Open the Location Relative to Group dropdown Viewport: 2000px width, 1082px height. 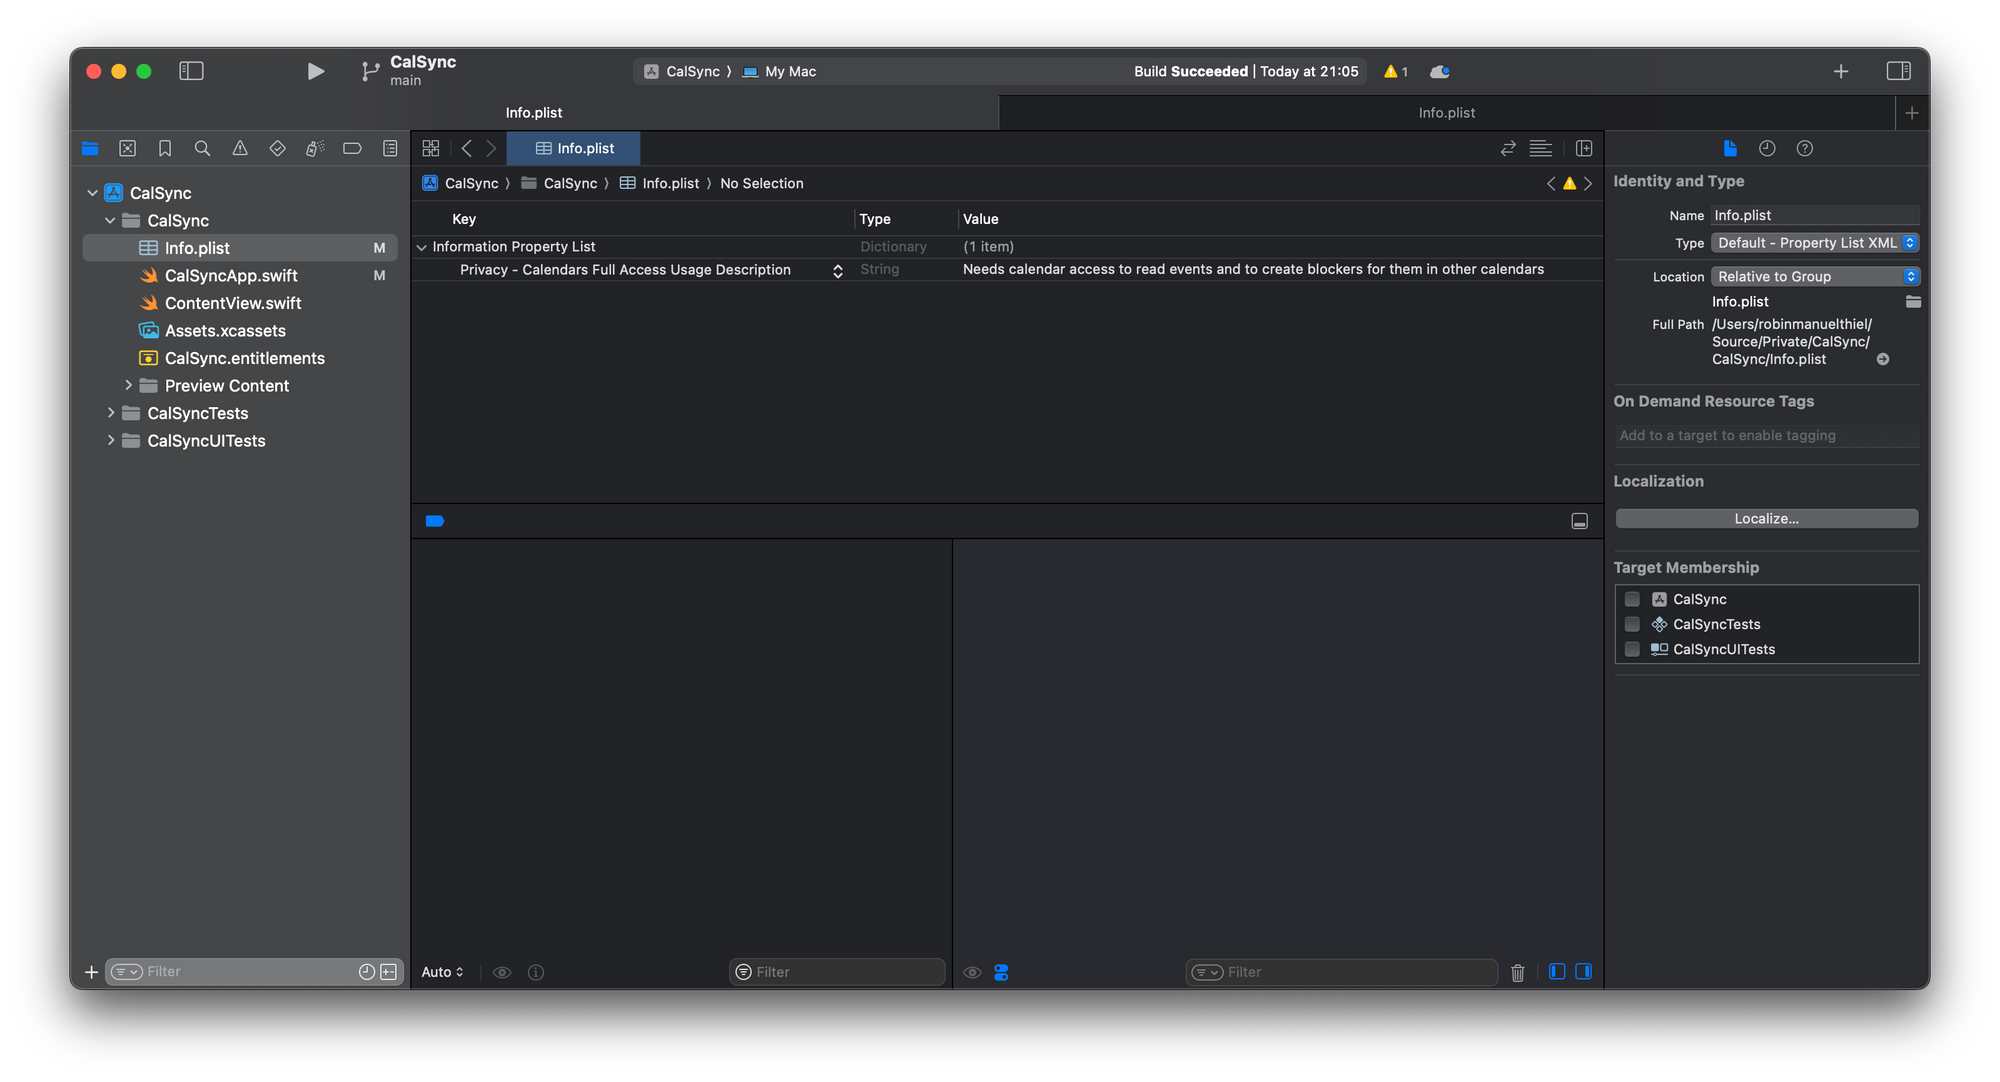(x=1815, y=276)
